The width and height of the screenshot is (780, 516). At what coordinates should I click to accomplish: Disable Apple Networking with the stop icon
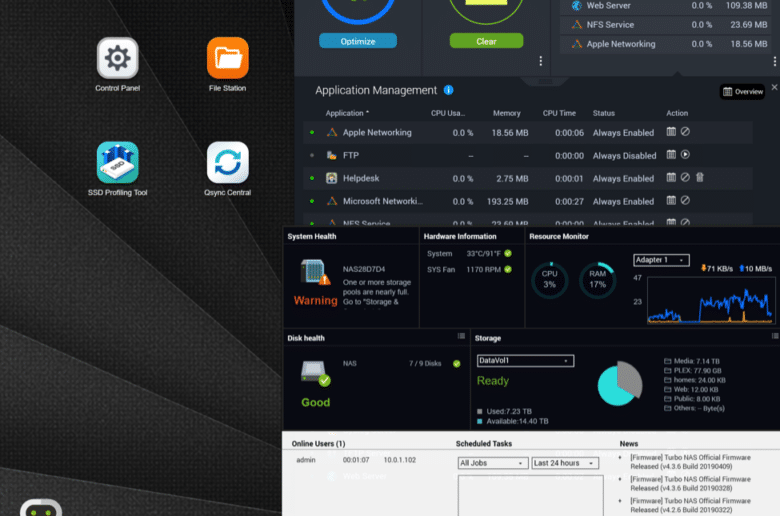click(685, 132)
